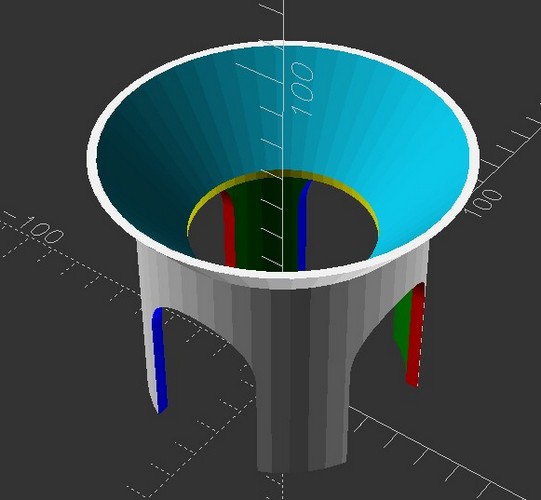The height and width of the screenshot is (500, 541).
Task: Click the right axis label 100
Action: tap(484, 203)
